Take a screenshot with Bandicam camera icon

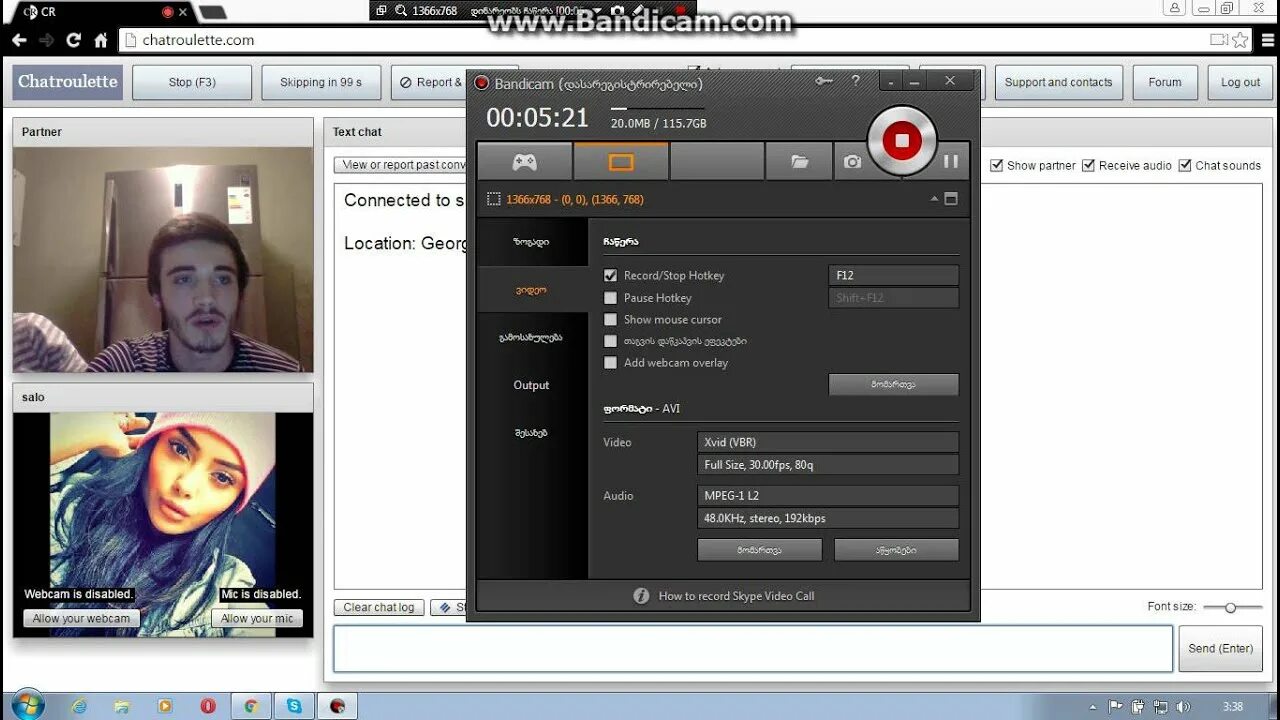pyautogui.click(x=852, y=161)
